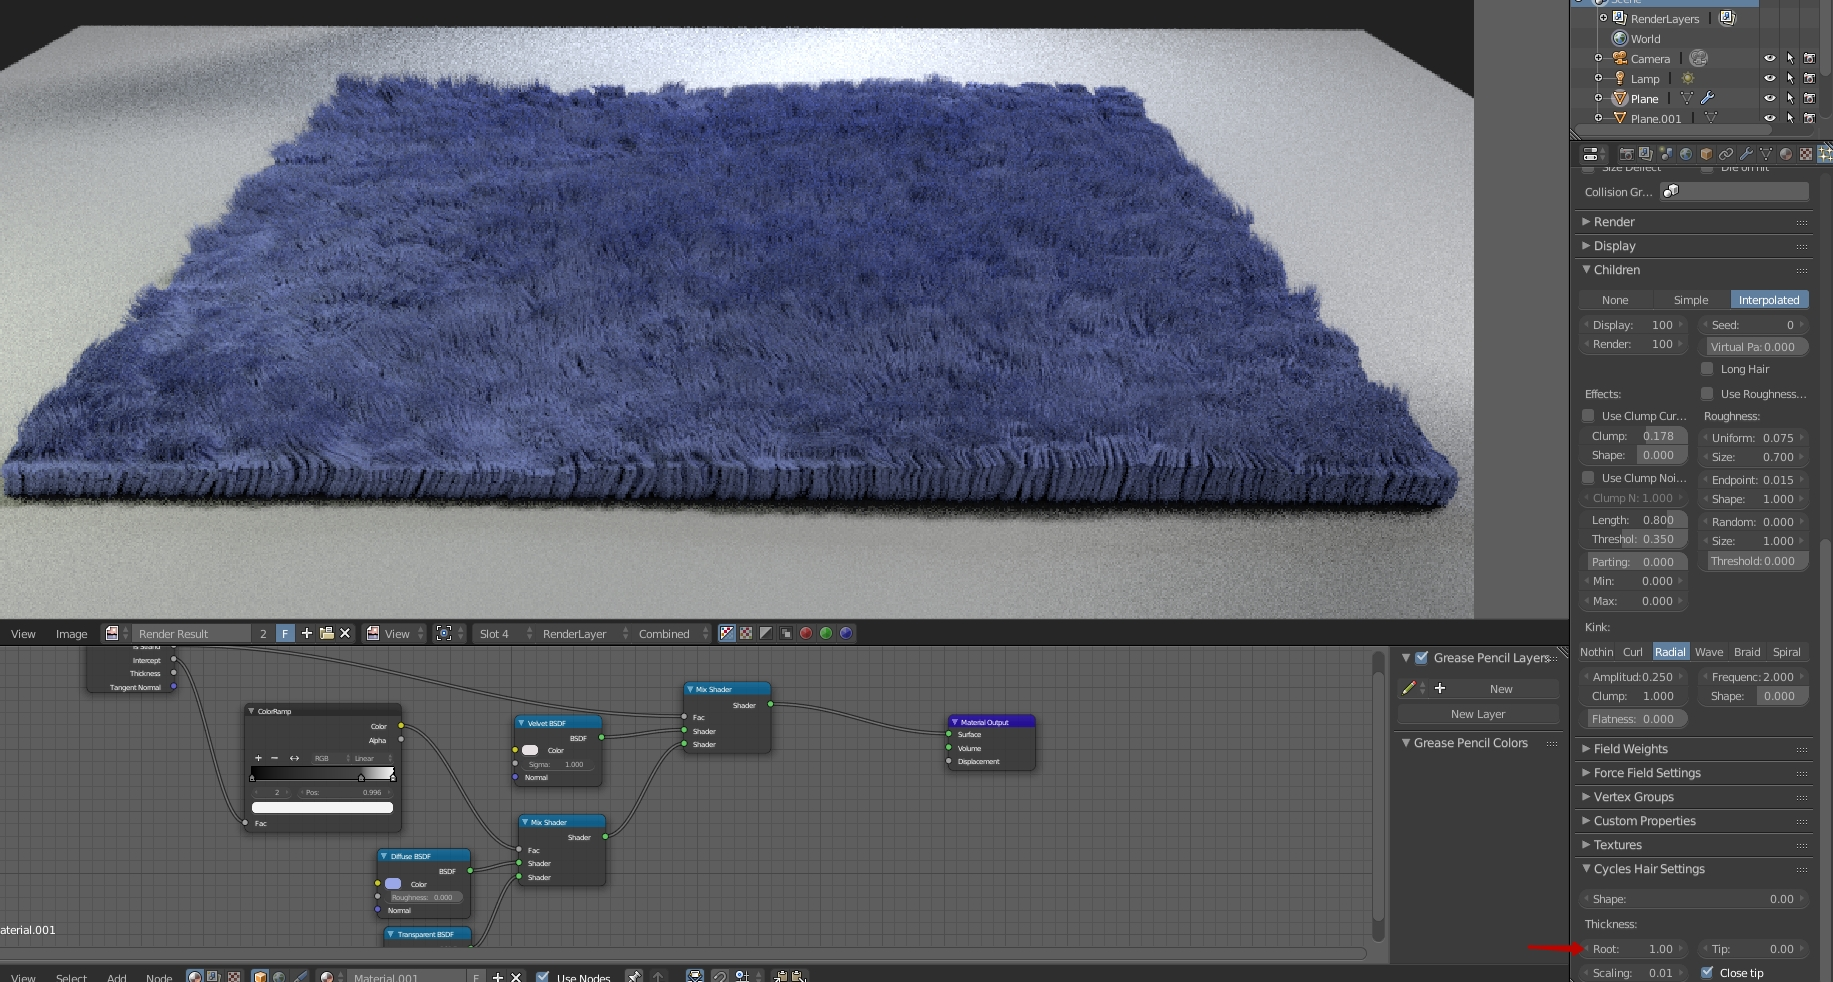Screen dimensions: 1833x982
Task: Toggle Camera visibility eye in outliner
Action: tap(1769, 58)
